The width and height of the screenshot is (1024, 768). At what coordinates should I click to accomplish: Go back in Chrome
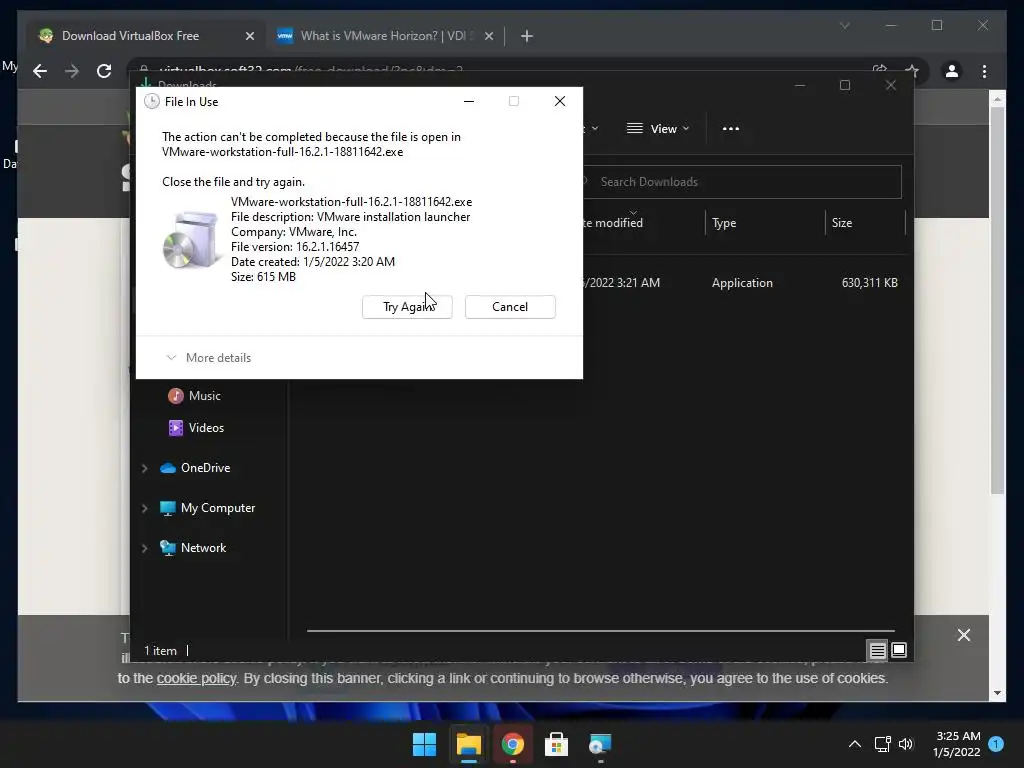pos(40,71)
